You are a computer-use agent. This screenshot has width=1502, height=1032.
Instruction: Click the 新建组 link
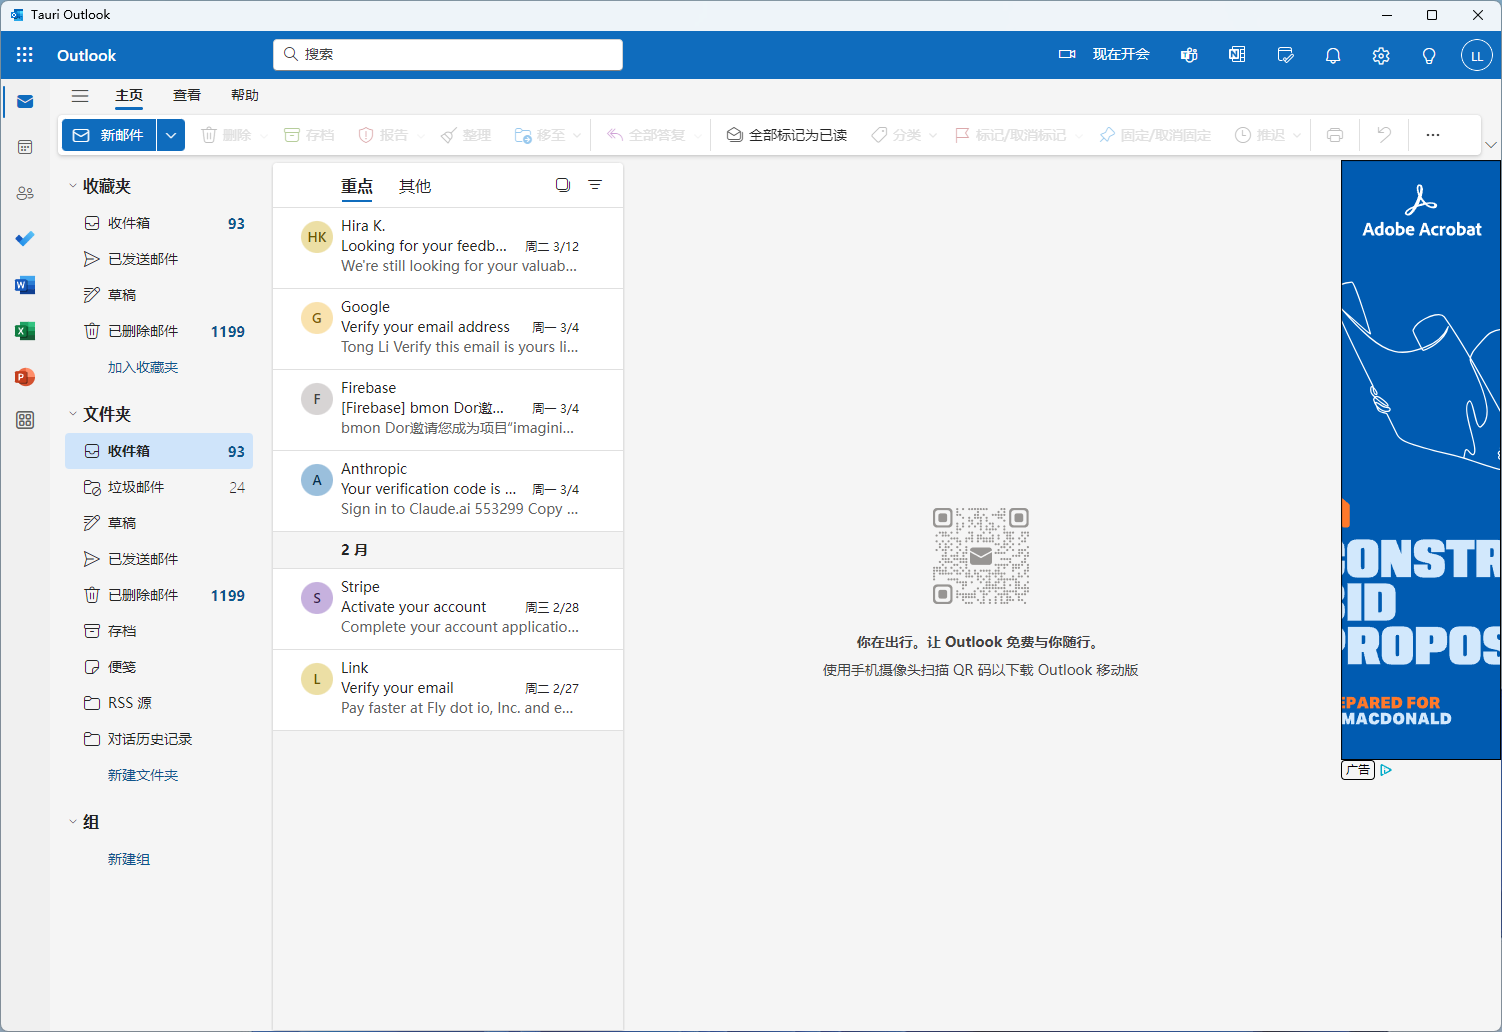(x=129, y=859)
